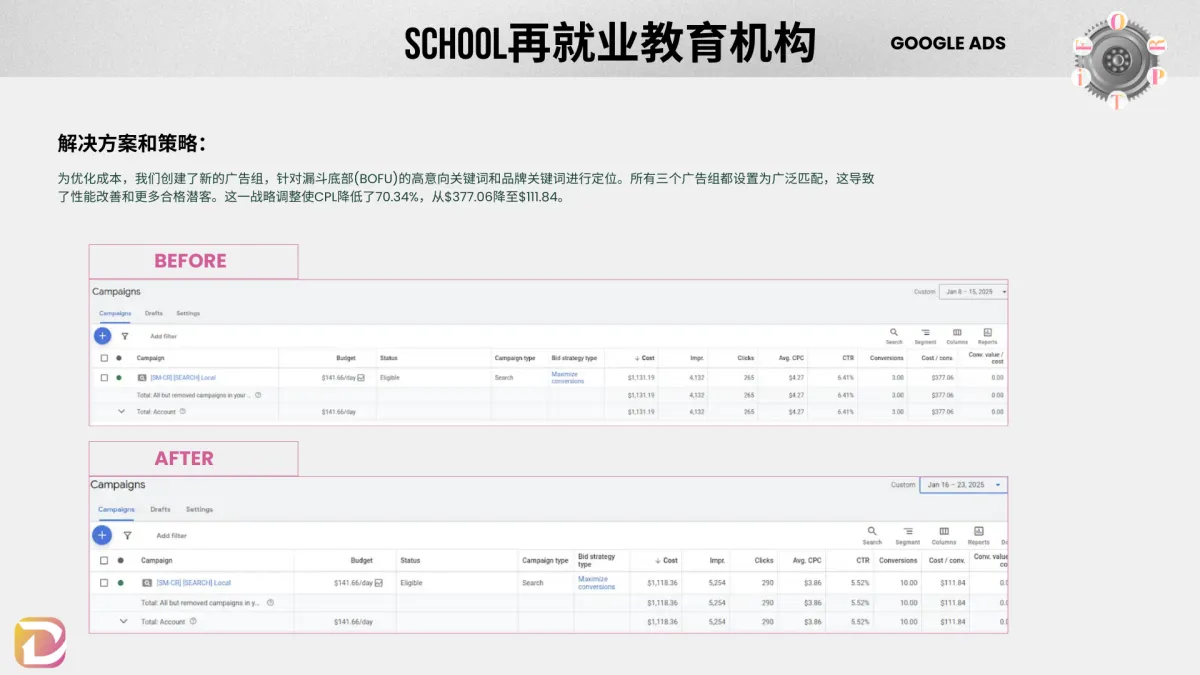1200x675 pixels.
Task: Click the budget chart icon beside $141.66/day in BEFORE
Action: [x=361, y=378]
